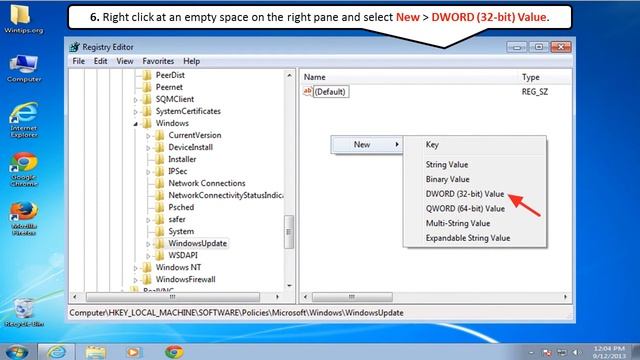Viewport: 640px width, 360px height.
Task: Open the File menu
Action: (78, 61)
